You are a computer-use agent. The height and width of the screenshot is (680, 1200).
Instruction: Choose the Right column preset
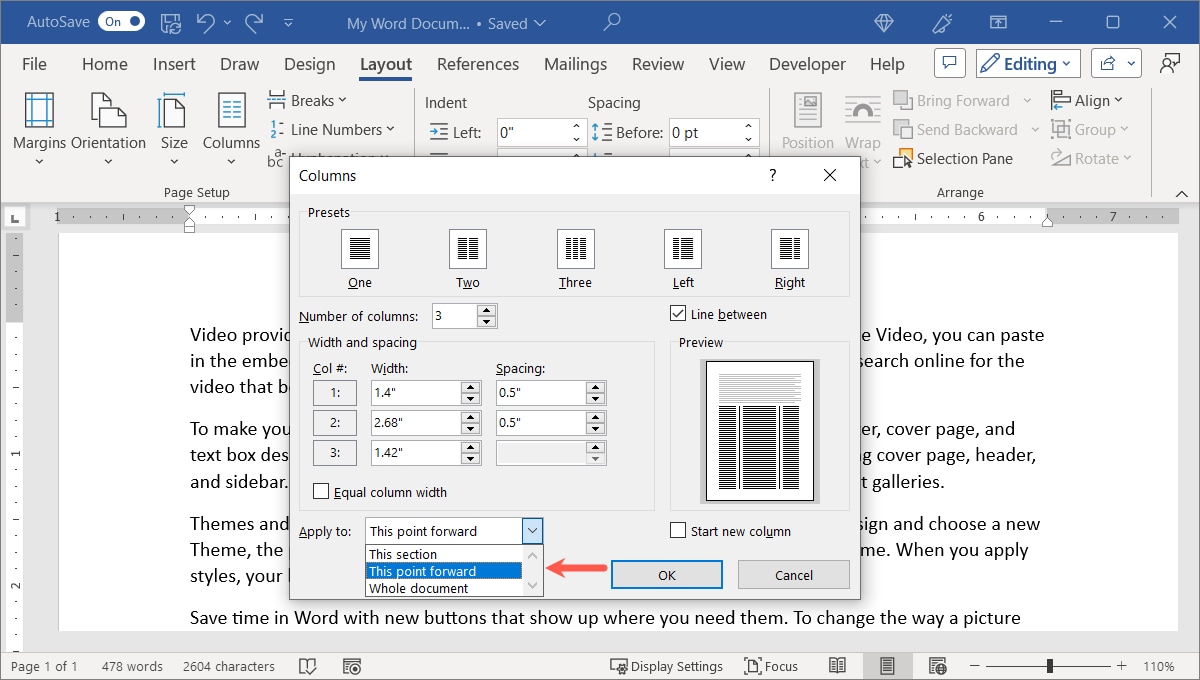789,248
